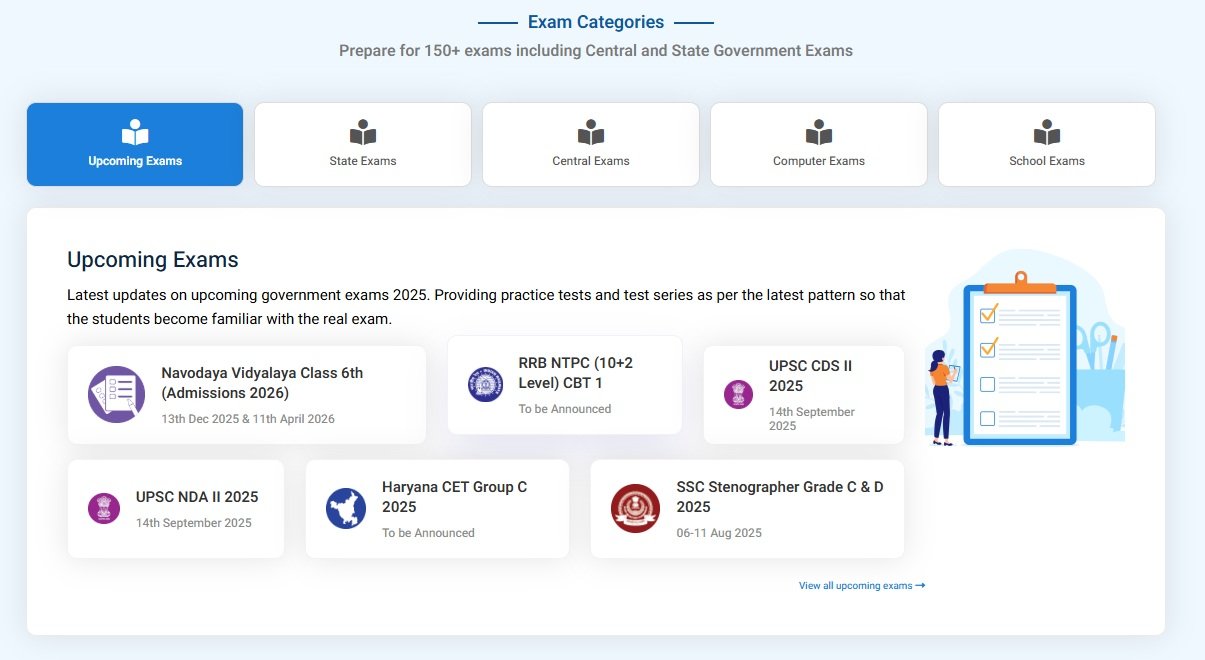Click the SSC Stenographer logo icon

coord(636,508)
